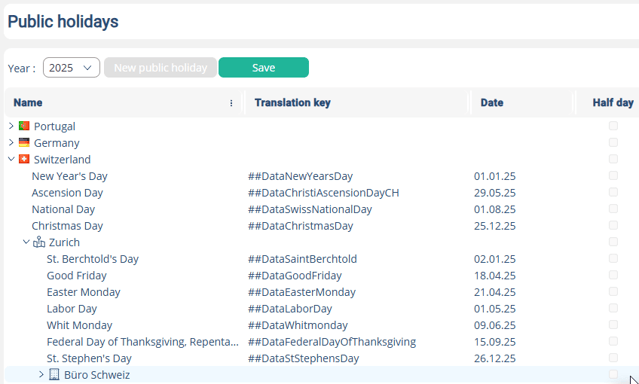Sort by the Date column header
This screenshot has width=639, height=384.
point(491,103)
